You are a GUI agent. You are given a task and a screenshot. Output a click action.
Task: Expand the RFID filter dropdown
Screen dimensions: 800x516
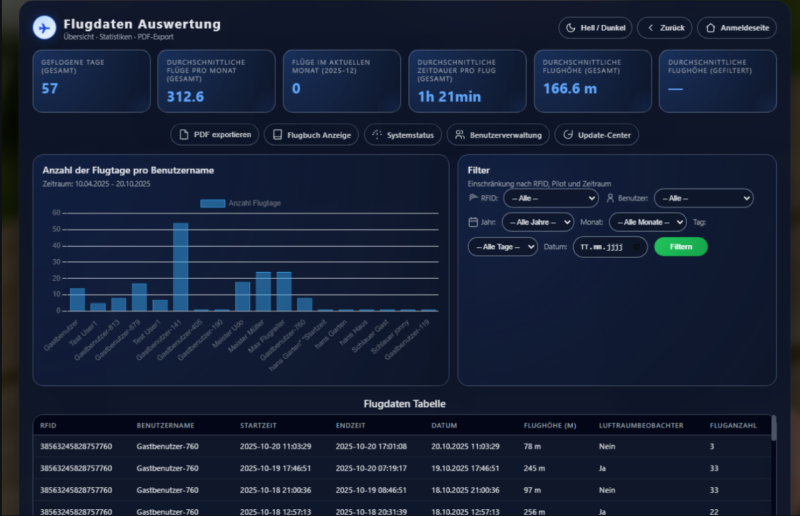[x=542, y=198]
